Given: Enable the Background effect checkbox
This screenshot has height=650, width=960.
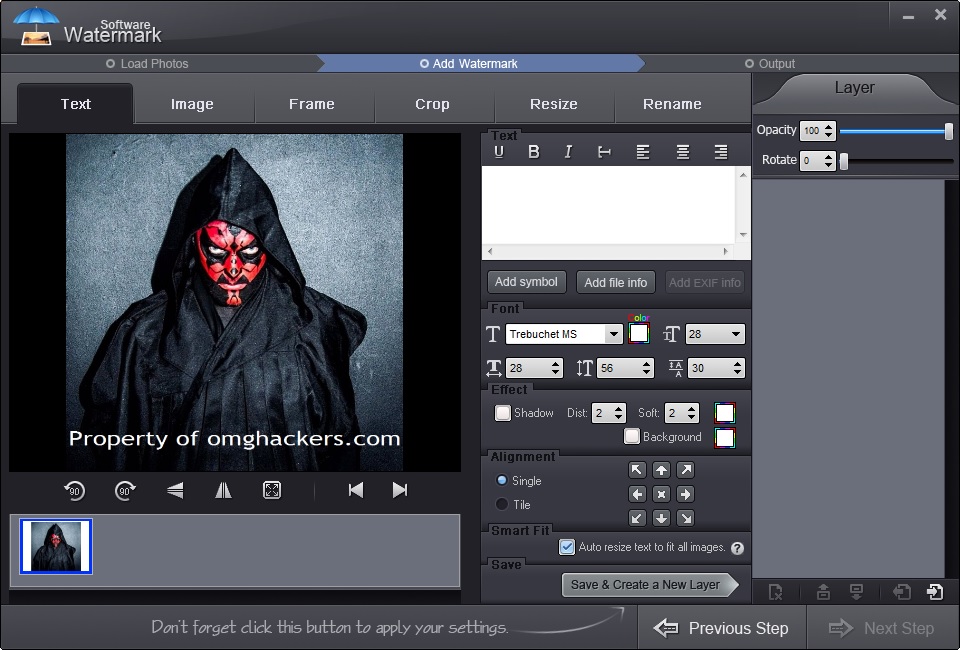Looking at the screenshot, I should point(632,436).
